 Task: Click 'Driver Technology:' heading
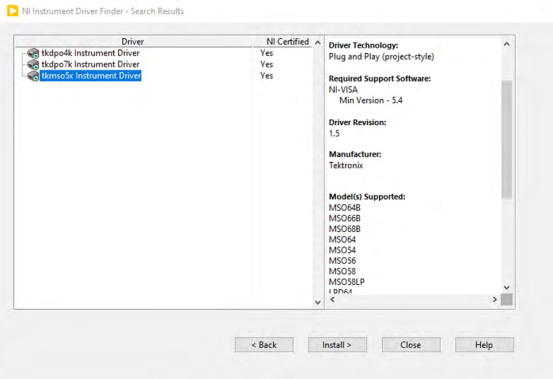click(363, 45)
